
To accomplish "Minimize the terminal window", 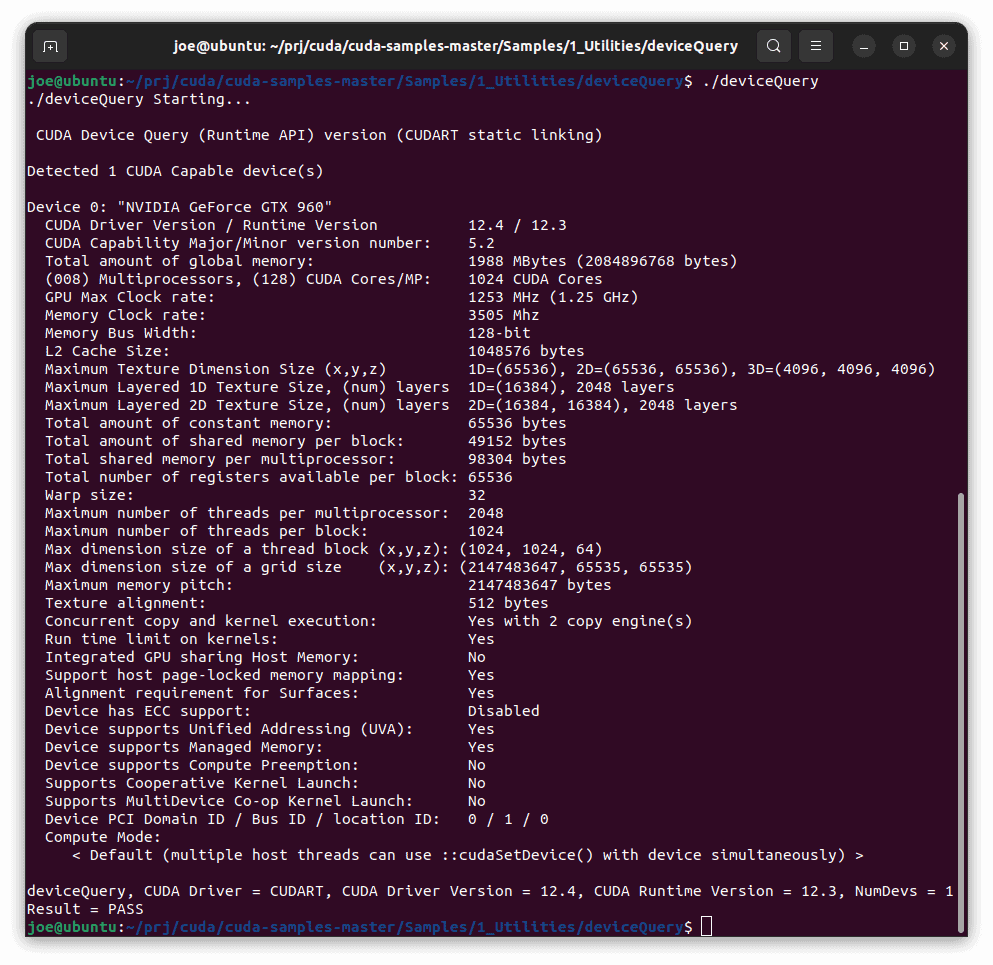I will [864, 46].
